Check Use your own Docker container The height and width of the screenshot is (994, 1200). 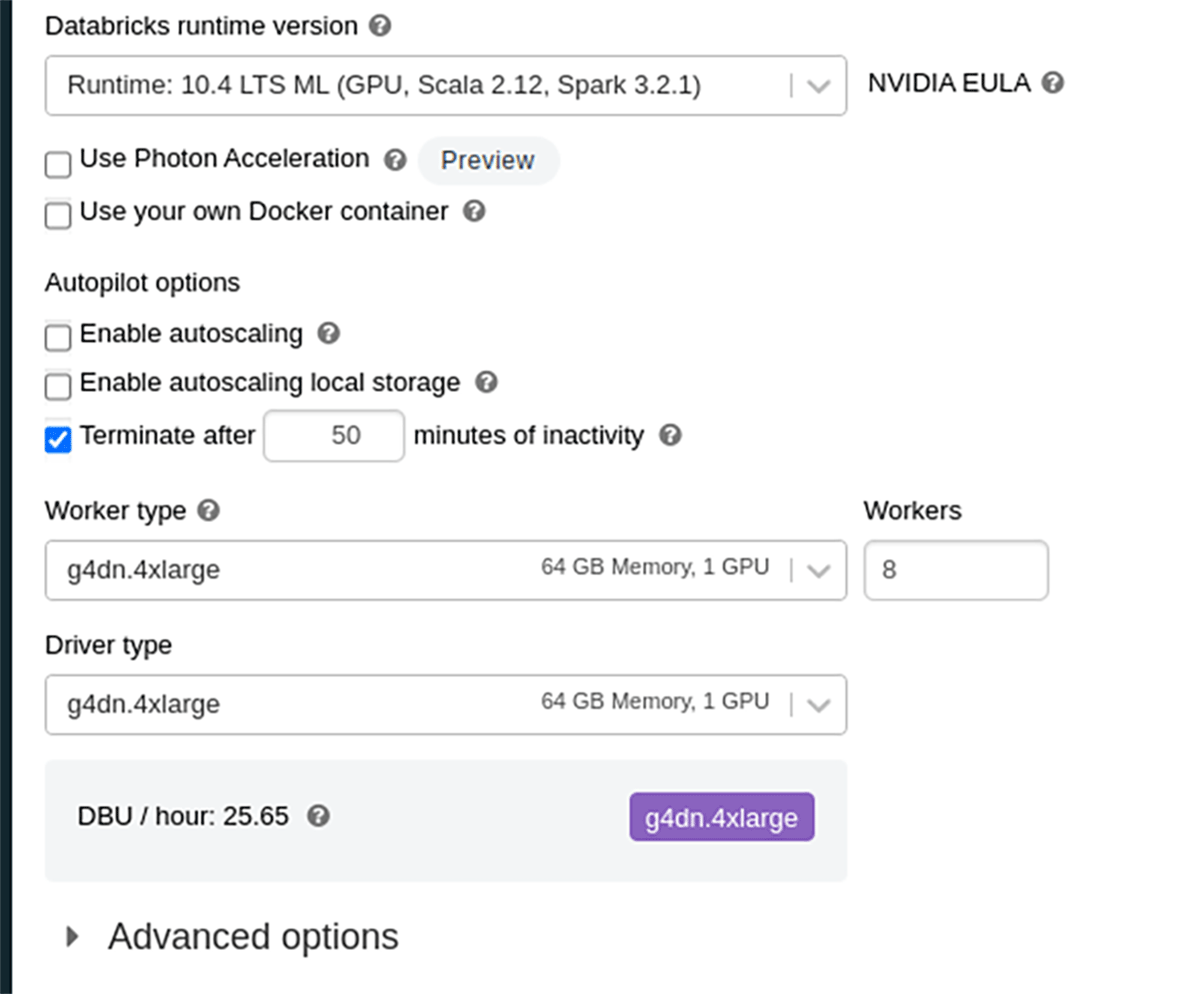point(59,215)
